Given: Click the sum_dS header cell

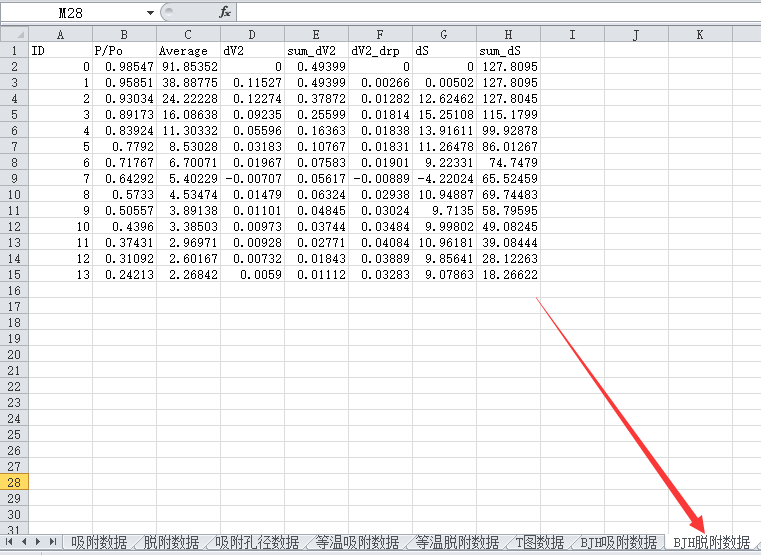Looking at the screenshot, I should point(509,50).
